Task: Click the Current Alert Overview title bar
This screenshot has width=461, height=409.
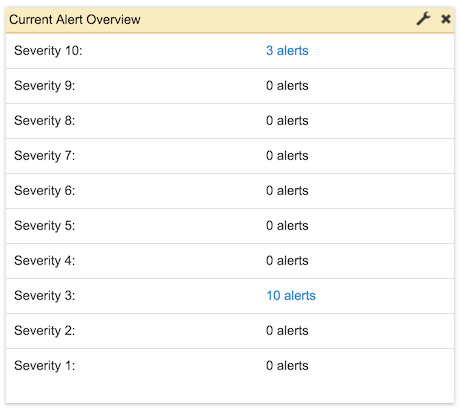Action: click(x=230, y=20)
